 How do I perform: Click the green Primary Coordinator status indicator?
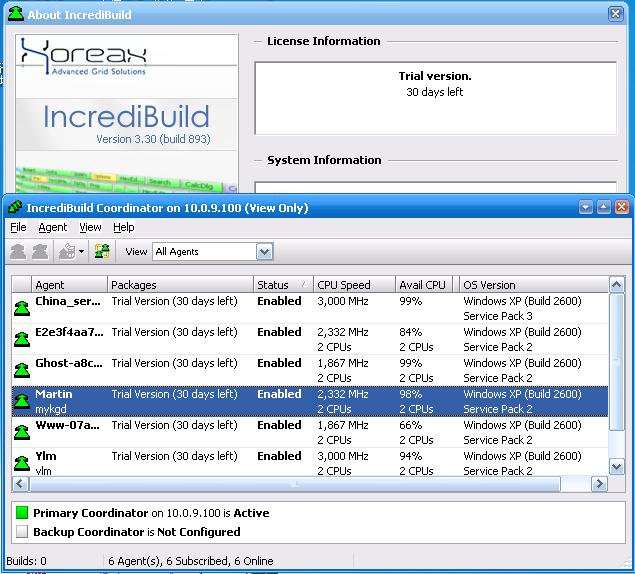pos(22,513)
